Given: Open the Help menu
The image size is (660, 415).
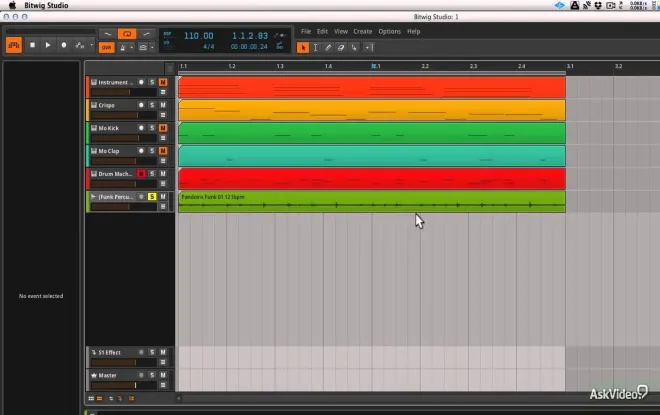Looking at the screenshot, I should point(414,32).
